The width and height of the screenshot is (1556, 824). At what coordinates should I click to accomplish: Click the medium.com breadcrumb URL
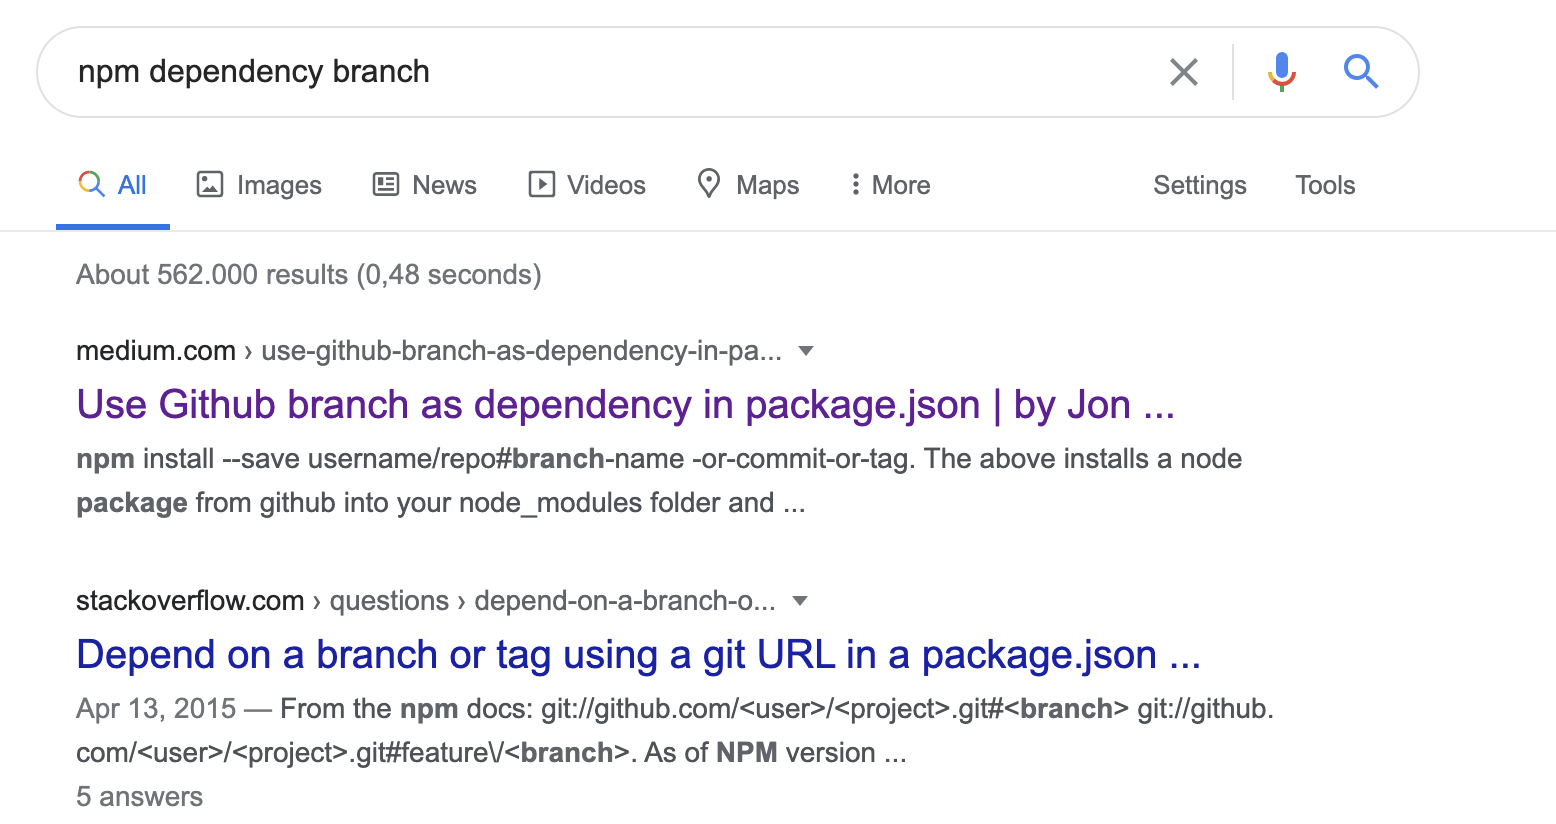429,351
